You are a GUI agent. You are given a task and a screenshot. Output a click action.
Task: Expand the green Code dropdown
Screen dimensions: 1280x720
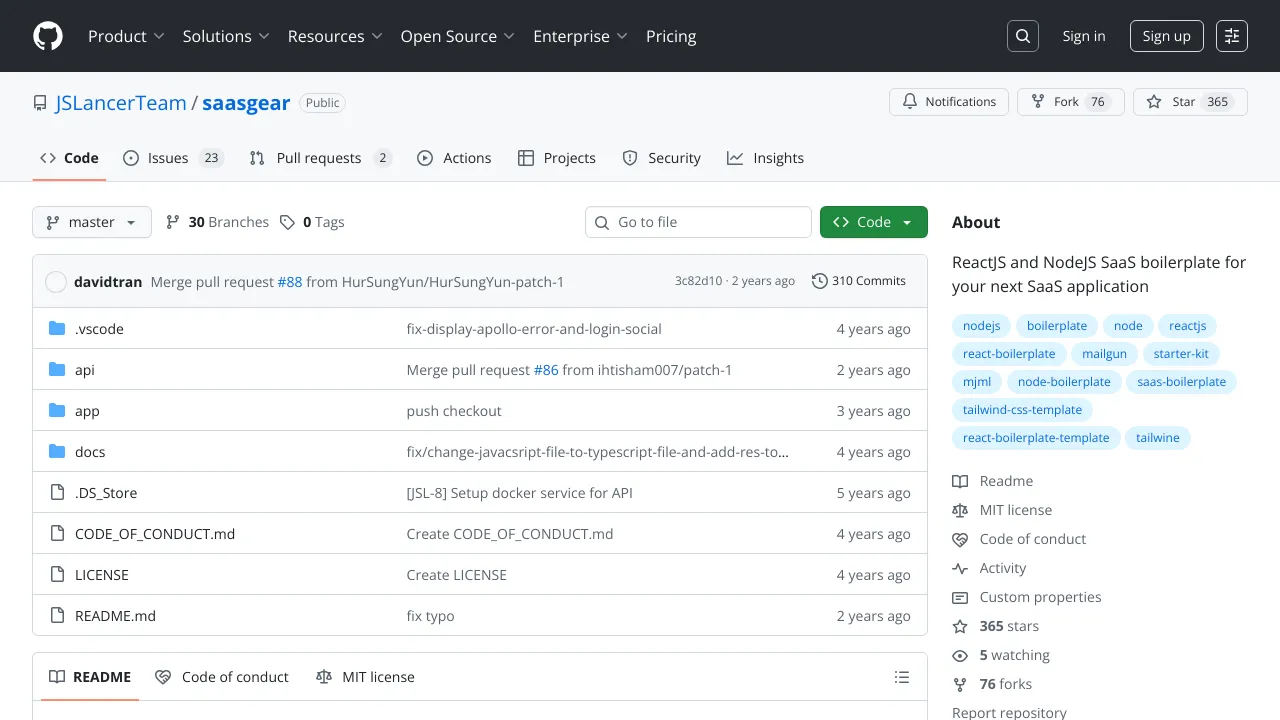tap(873, 222)
